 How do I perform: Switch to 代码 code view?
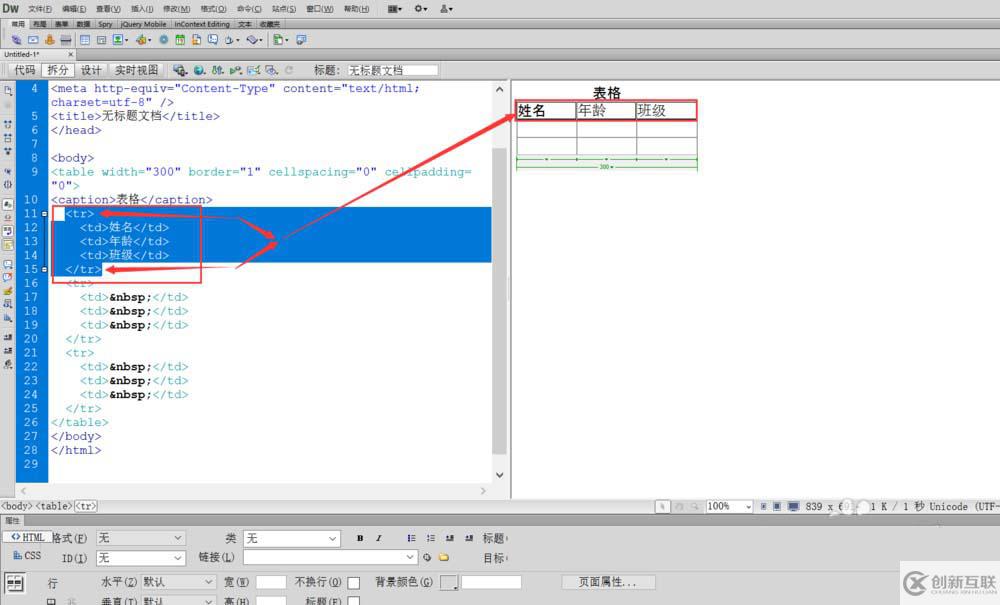(25, 70)
